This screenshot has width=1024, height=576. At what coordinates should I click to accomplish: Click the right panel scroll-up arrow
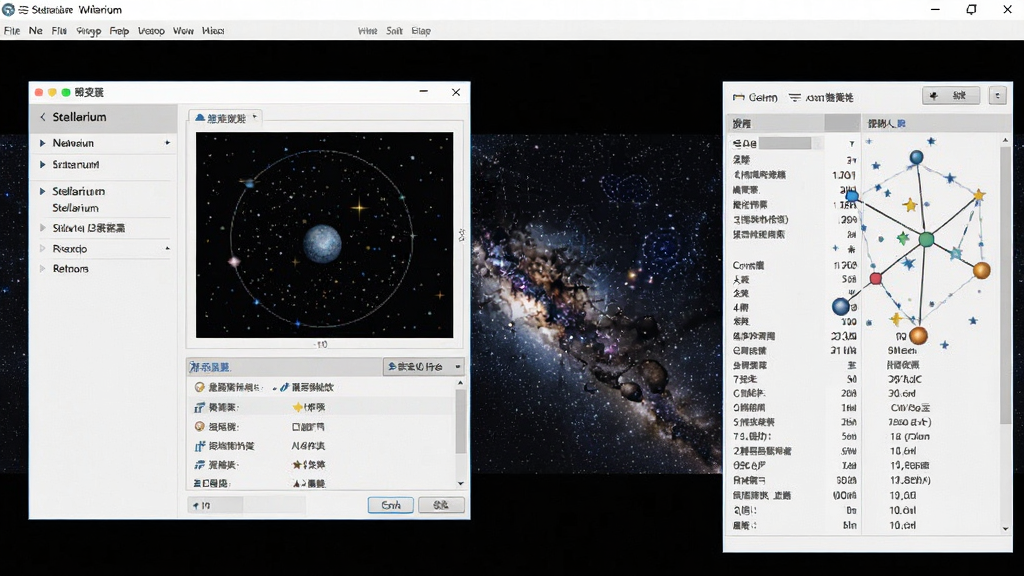(1005, 140)
